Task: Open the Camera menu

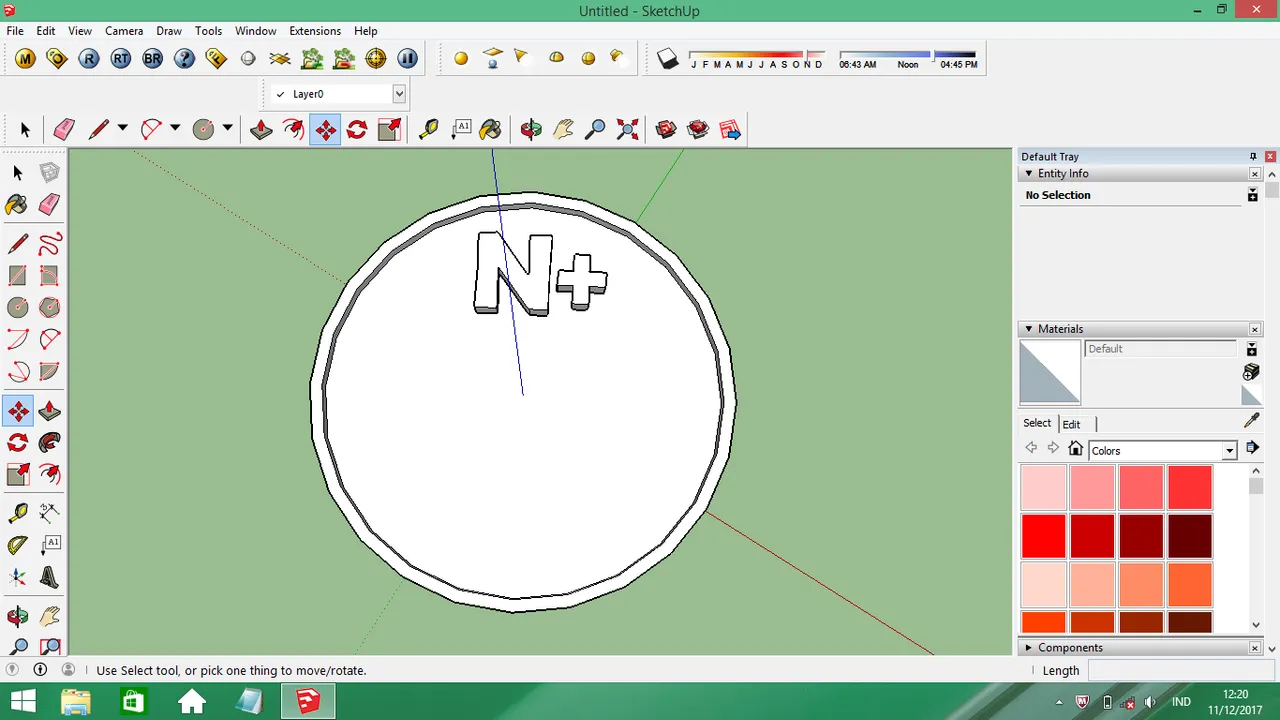Action: pos(124,31)
